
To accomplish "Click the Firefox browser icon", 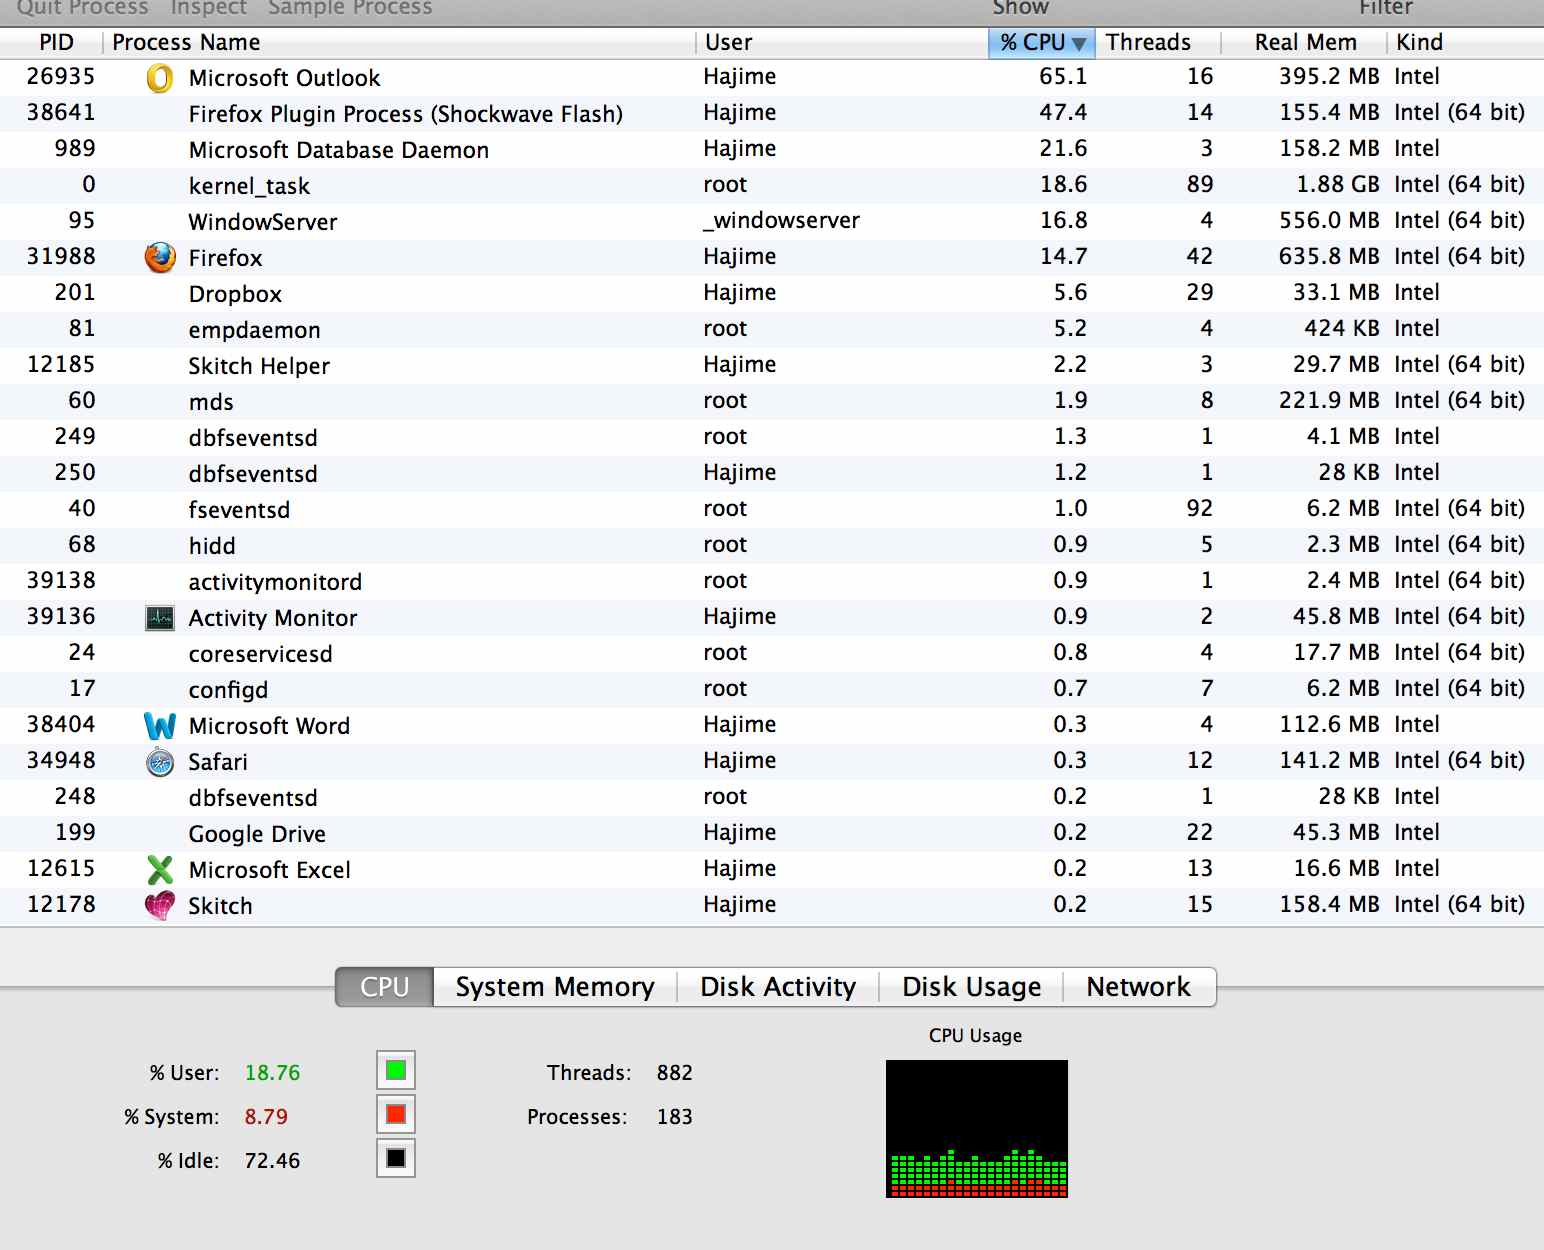I will 160,258.
